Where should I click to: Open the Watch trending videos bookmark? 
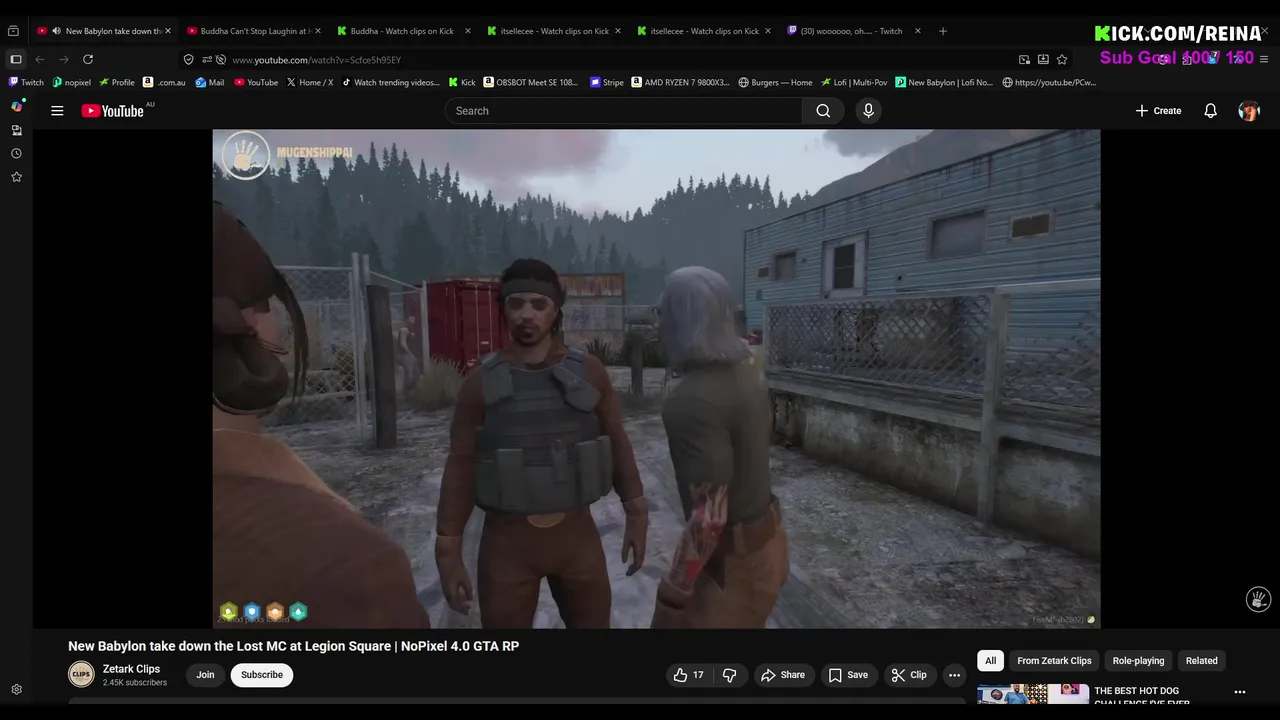(391, 82)
